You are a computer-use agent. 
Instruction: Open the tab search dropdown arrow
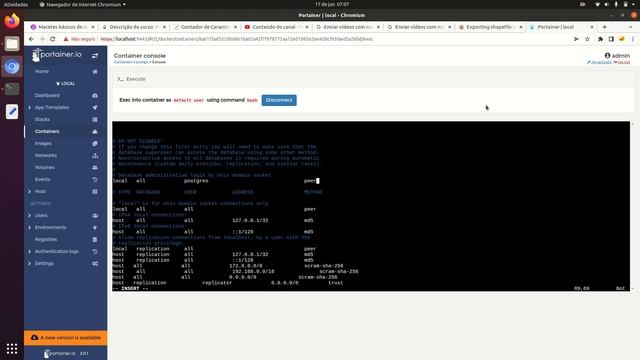click(x=630, y=27)
